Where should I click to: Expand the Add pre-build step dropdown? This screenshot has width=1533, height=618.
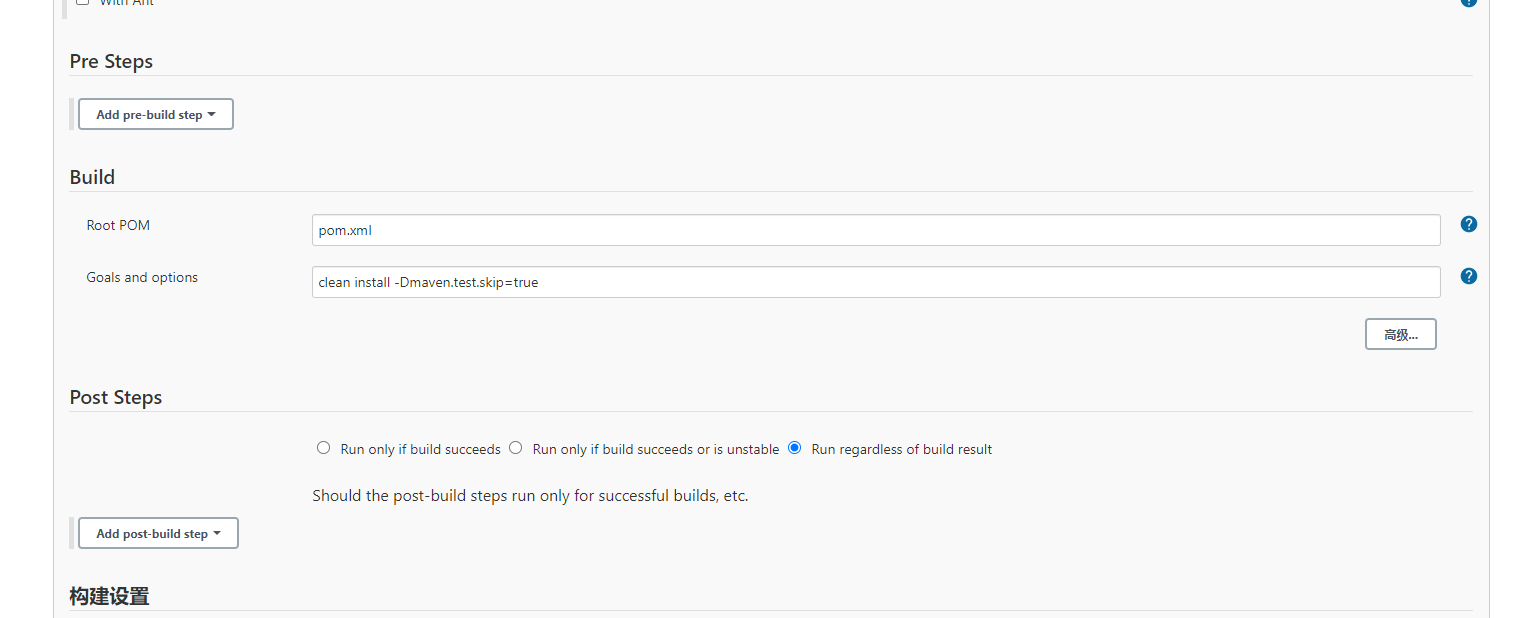(156, 114)
